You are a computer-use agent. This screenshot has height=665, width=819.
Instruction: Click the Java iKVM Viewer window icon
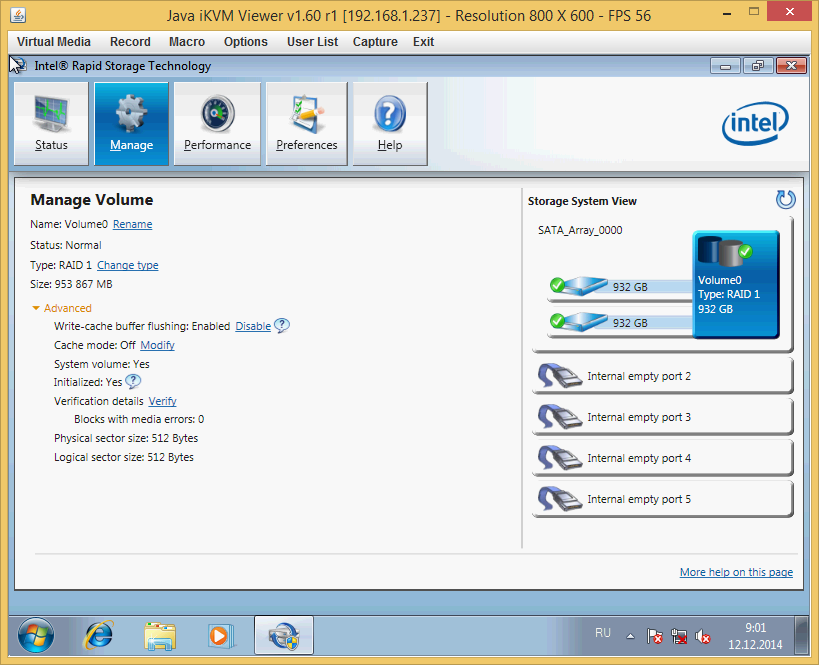pos(18,15)
